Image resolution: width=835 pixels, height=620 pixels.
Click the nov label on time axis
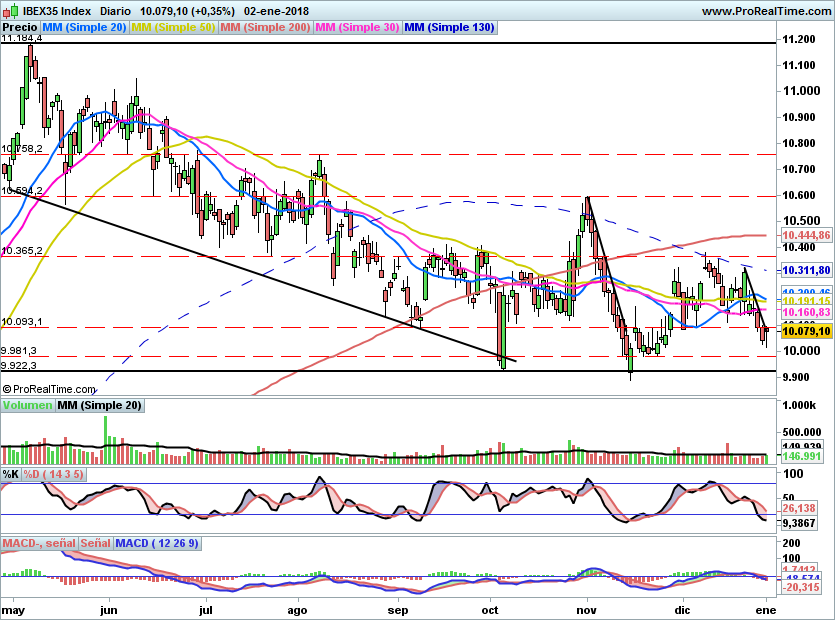[x=588, y=607]
